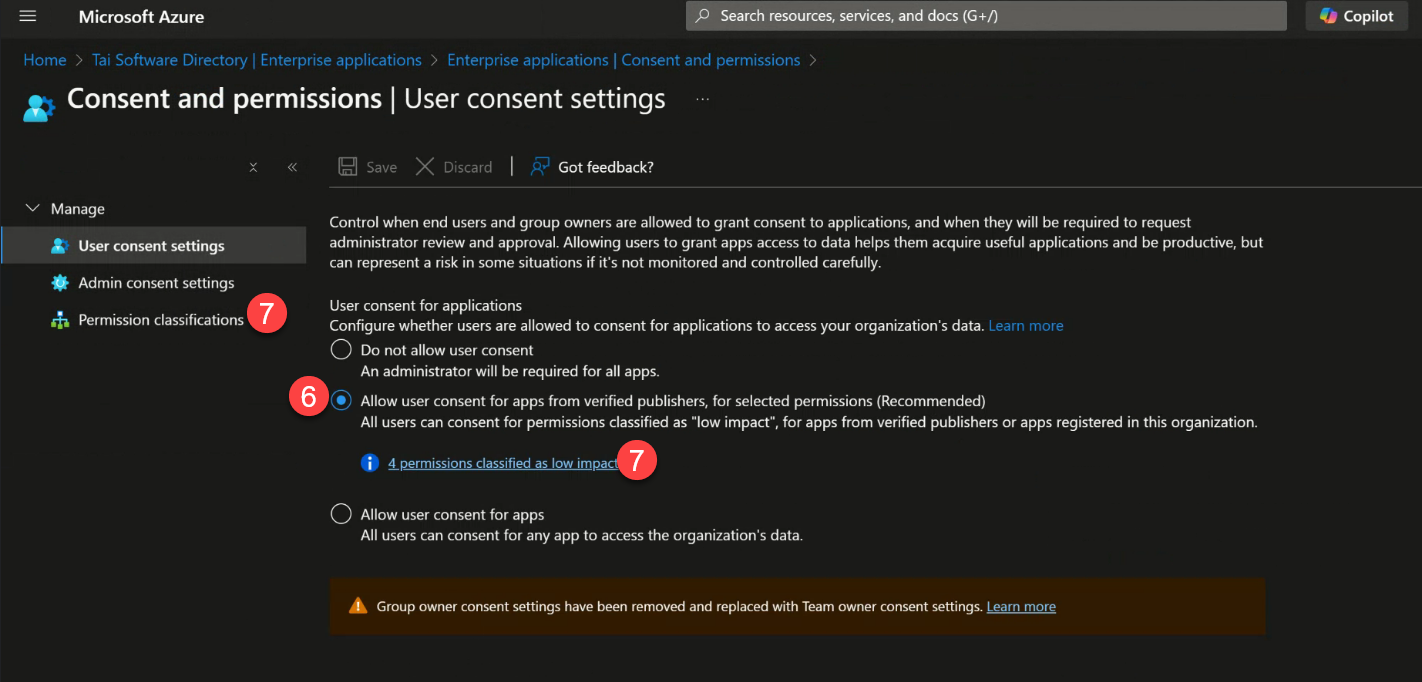Navigate to Home via breadcrumb

(x=44, y=60)
